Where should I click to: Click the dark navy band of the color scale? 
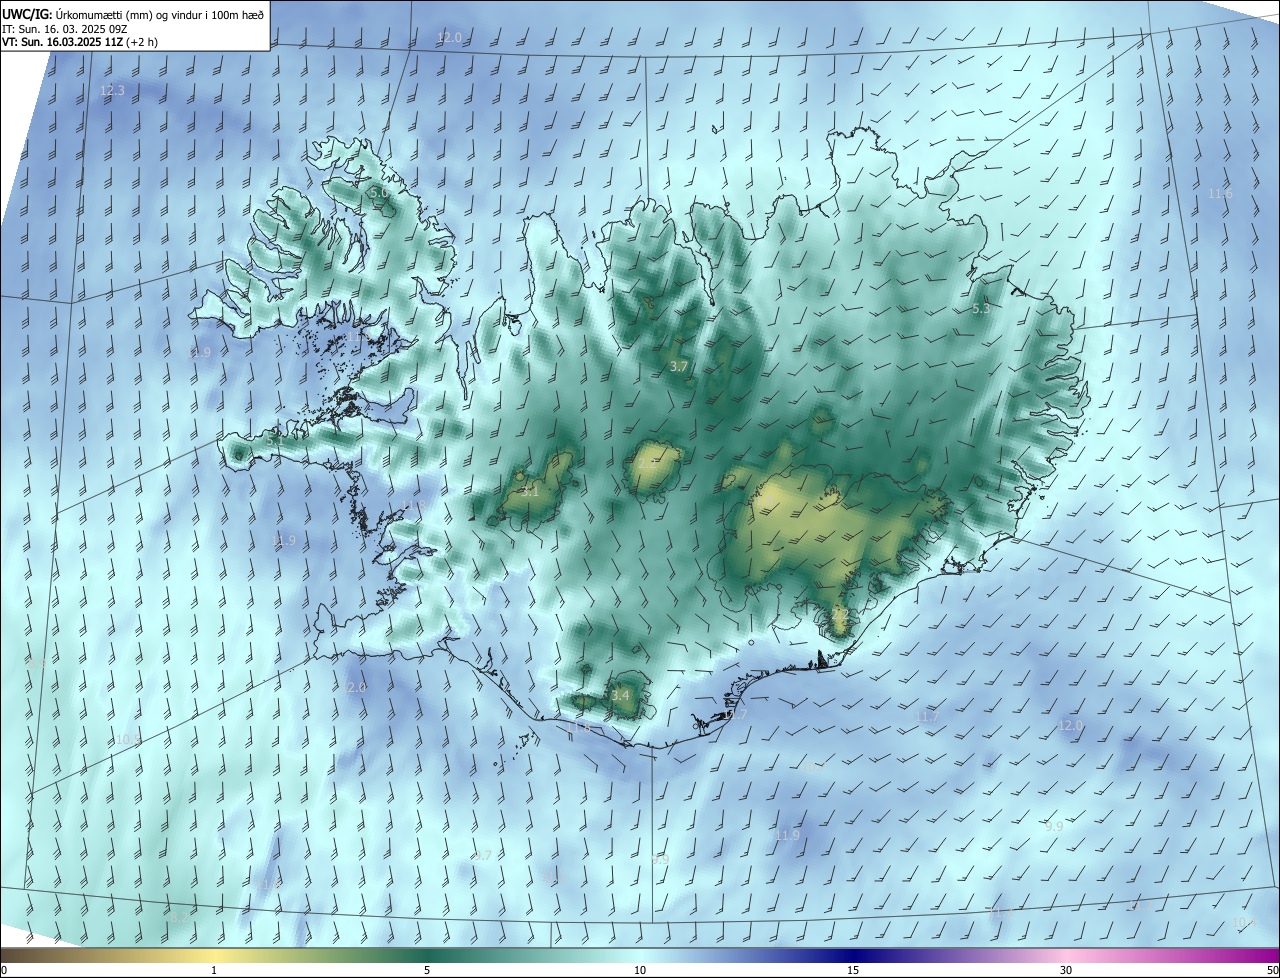[853, 955]
